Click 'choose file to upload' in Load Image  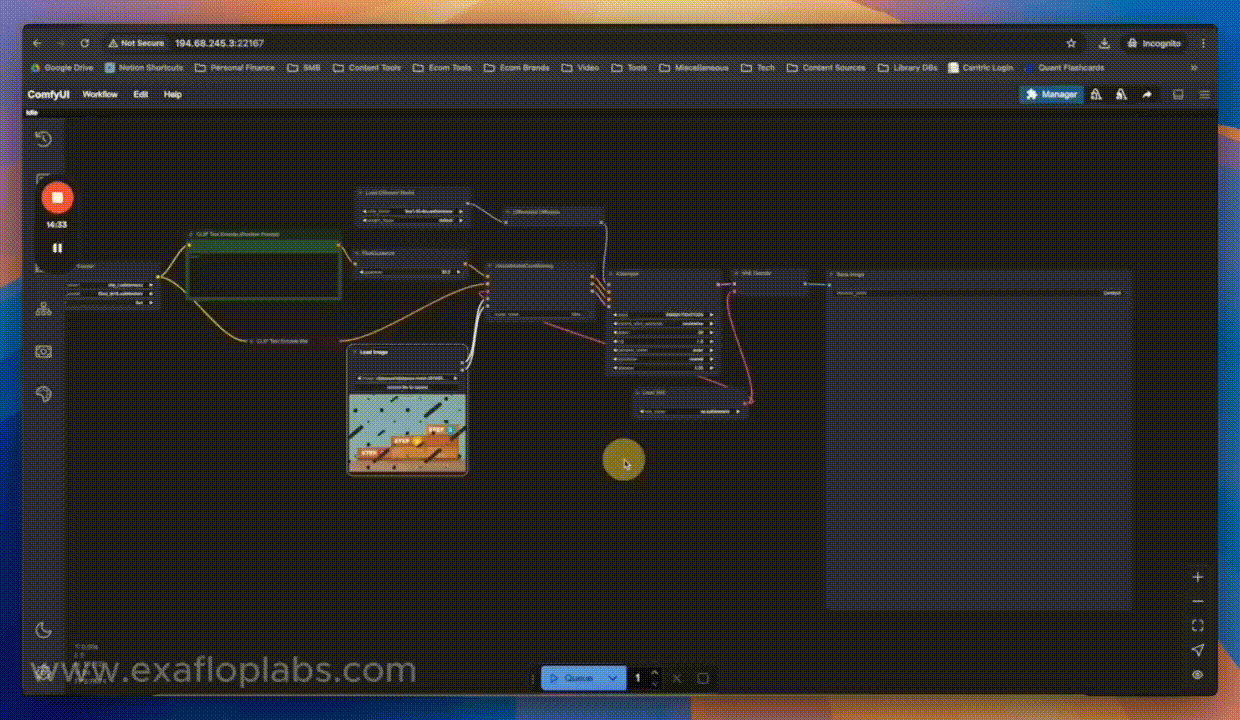click(406, 385)
